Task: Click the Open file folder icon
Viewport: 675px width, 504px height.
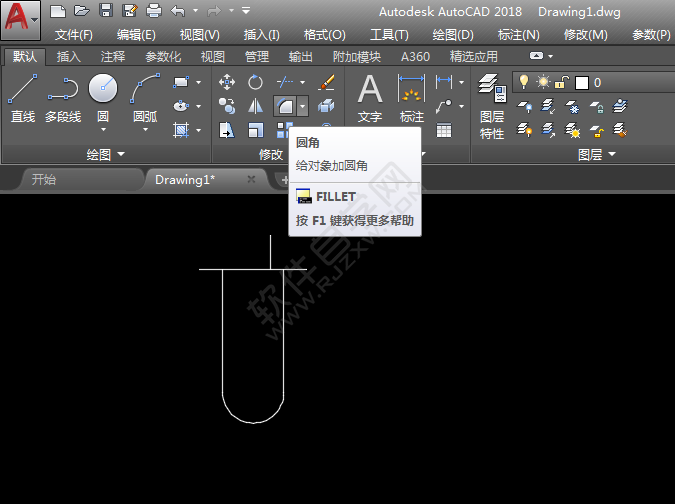Action: coord(81,11)
